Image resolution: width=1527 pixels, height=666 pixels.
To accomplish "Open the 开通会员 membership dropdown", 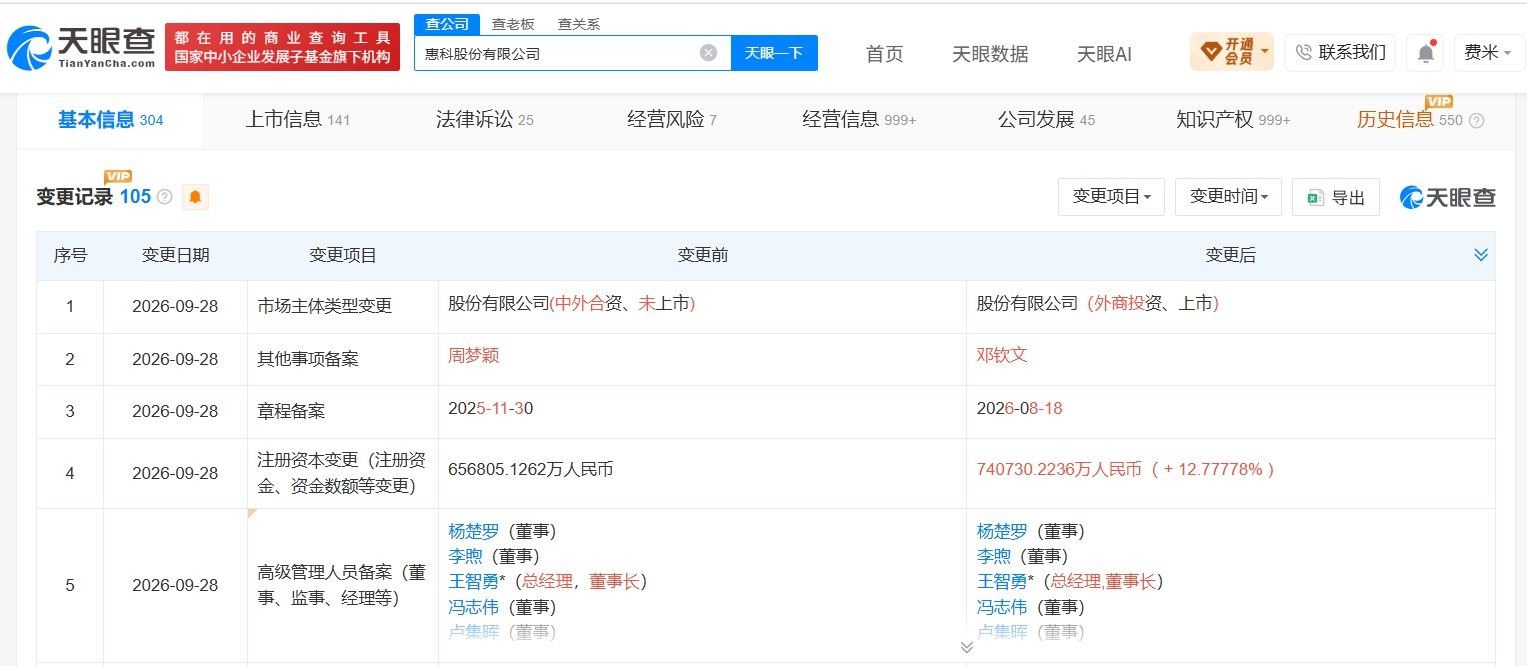I will [1231, 52].
